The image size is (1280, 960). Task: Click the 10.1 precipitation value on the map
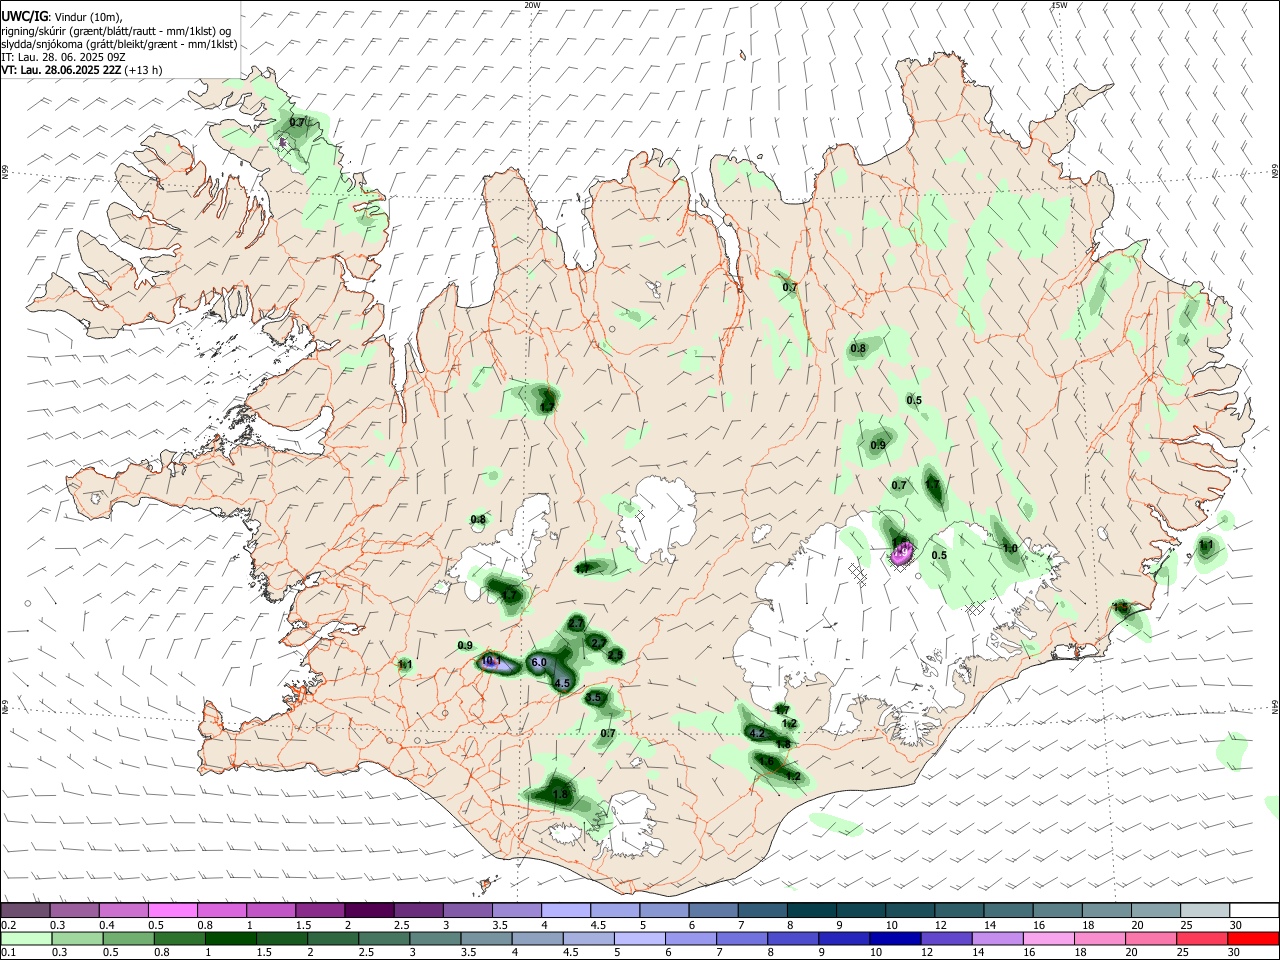[x=491, y=661]
